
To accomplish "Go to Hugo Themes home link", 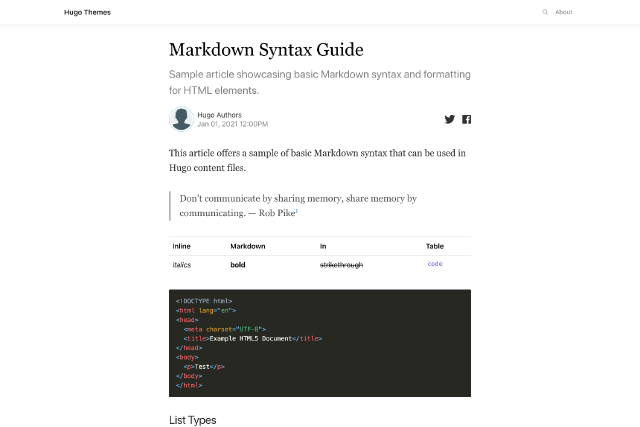I will point(90,12).
